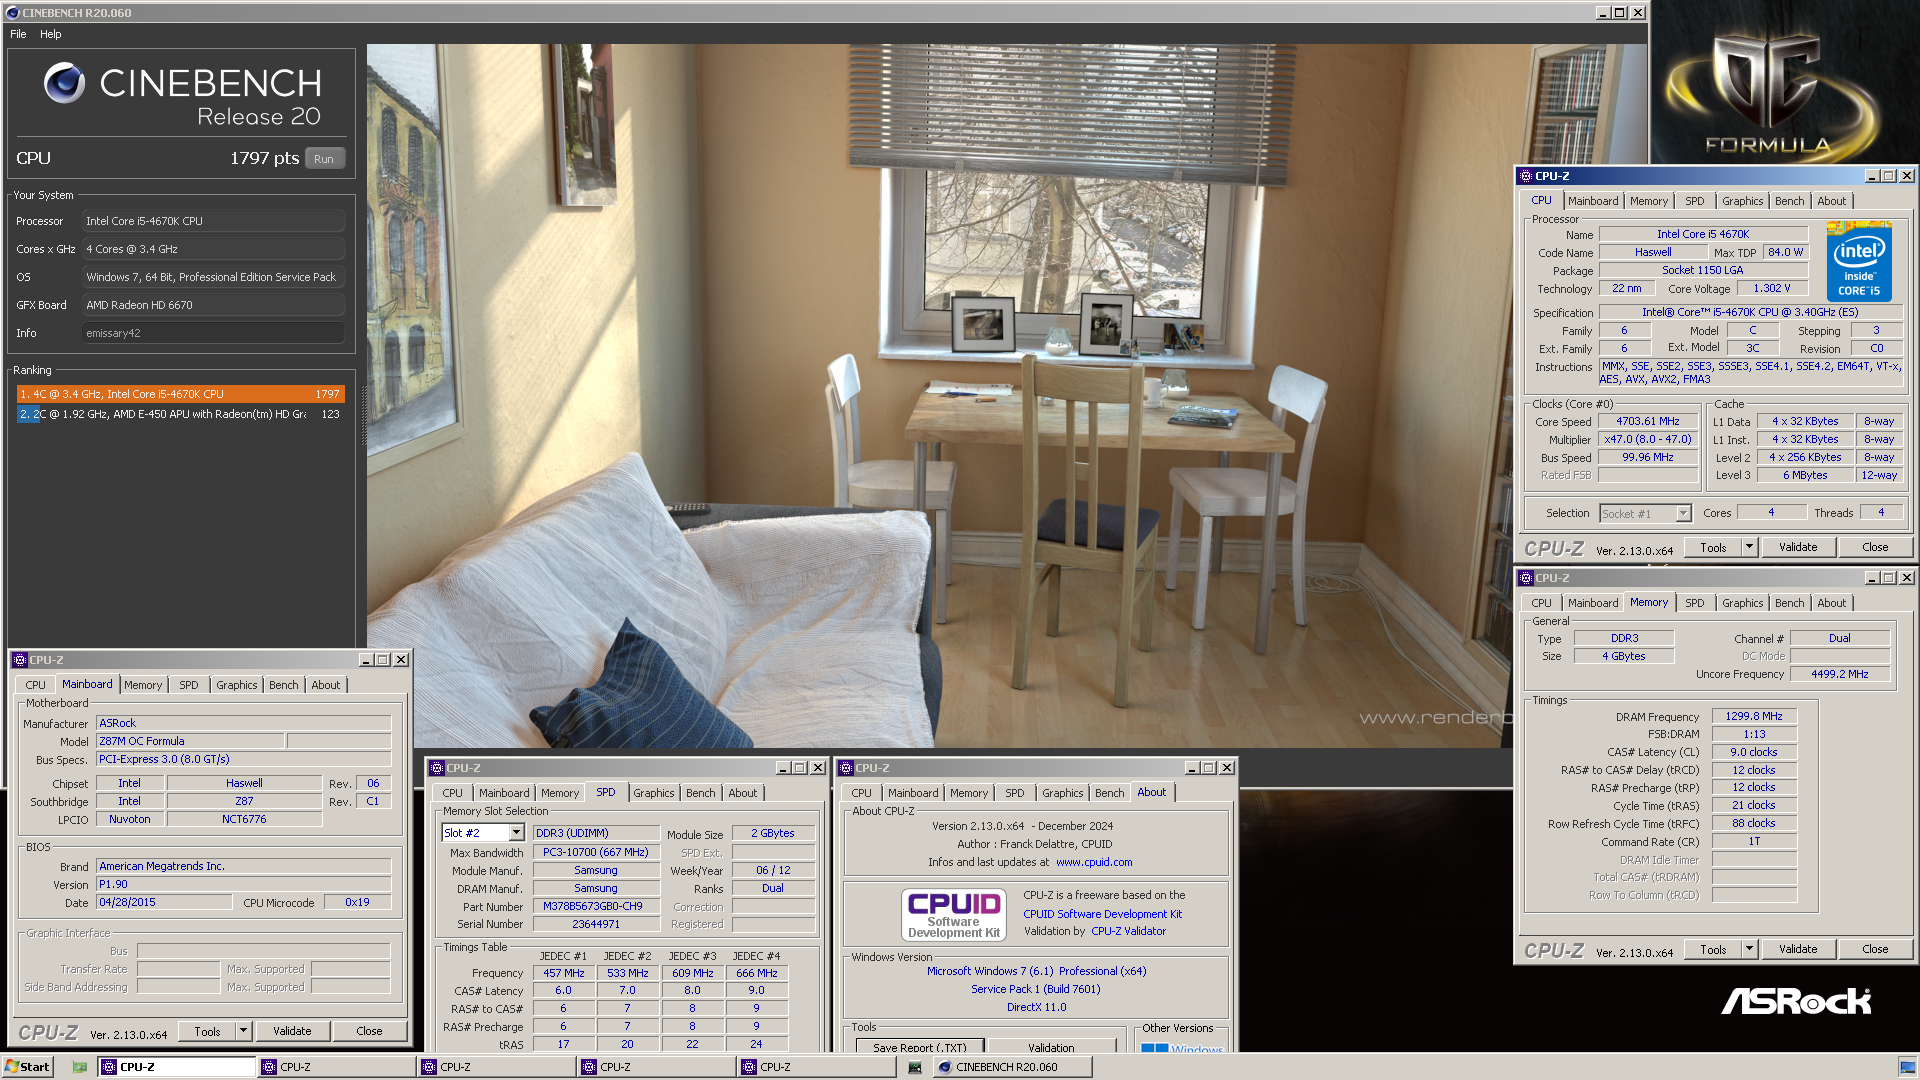This screenshot has height=1080, width=1920.
Task: Click the Intel inside Core i5 logo
Action: point(1859,262)
